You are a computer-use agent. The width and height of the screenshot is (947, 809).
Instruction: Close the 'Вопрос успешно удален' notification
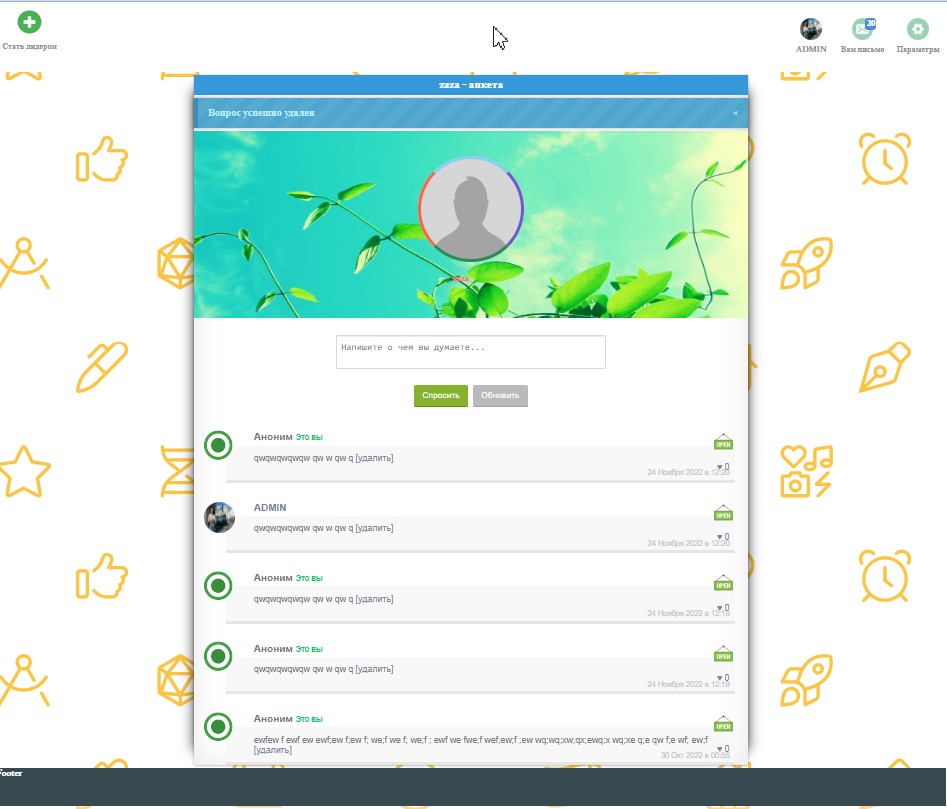(x=735, y=113)
